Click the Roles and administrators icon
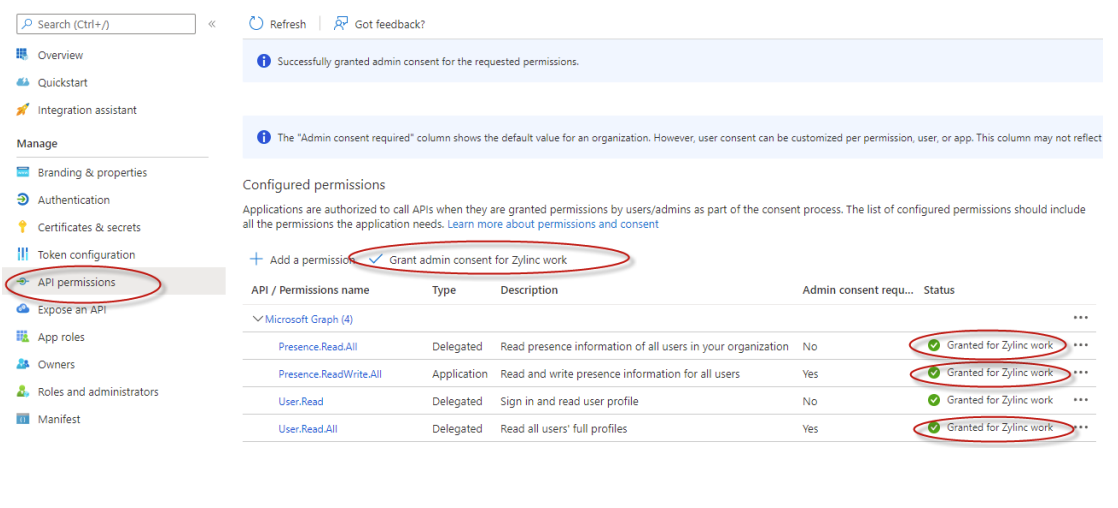 tap(22, 392)
